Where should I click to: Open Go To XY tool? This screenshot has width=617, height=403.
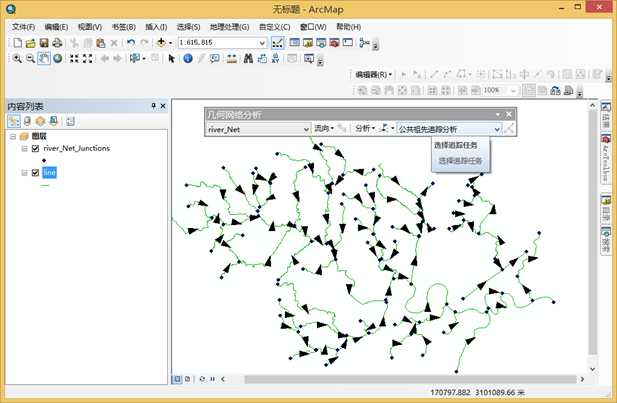275,59
